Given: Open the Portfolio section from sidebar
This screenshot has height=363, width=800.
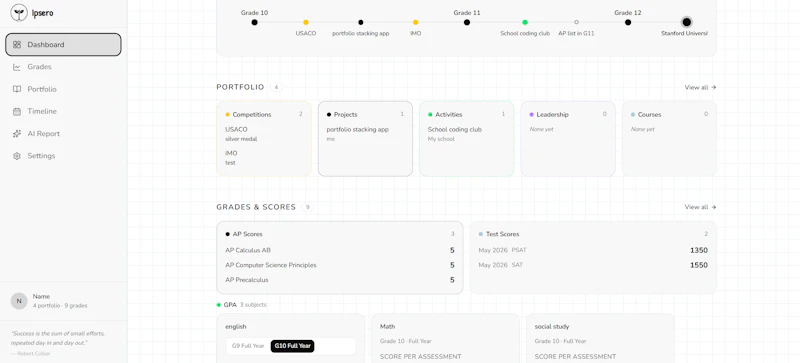Looking at the screenshot, I should tap(63, 89).
